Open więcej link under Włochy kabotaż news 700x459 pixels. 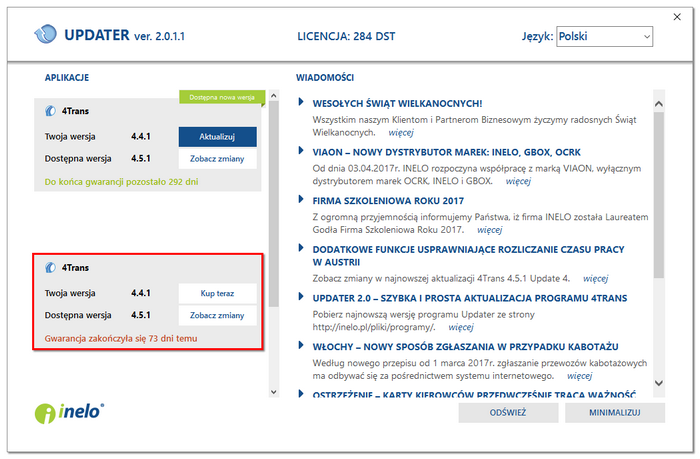pyautogui.click(x=579, y=376)
